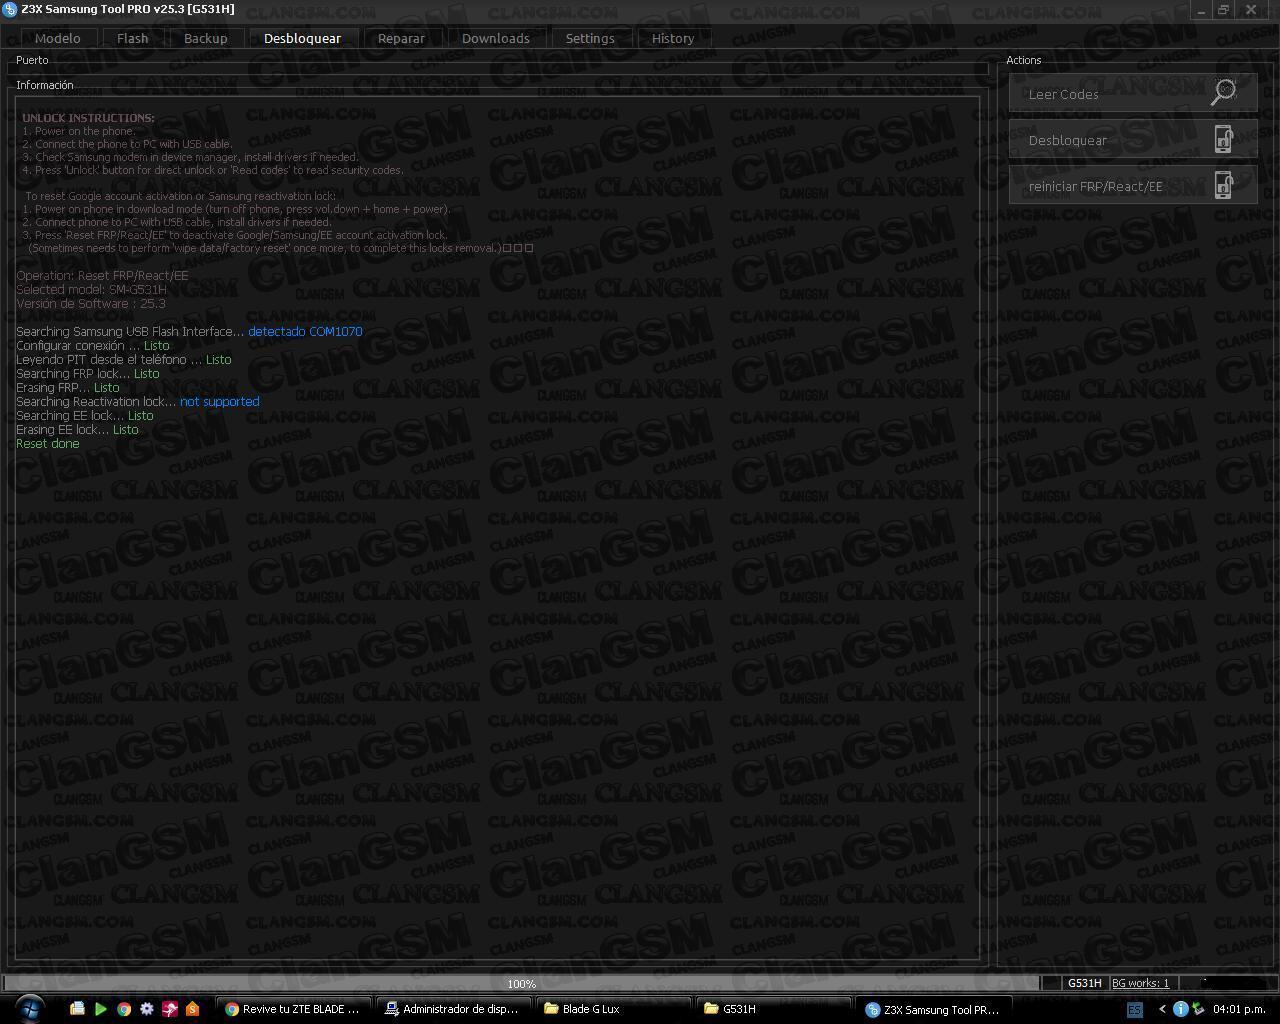Click the phone unlock icon on Desbloquear

1224,139
